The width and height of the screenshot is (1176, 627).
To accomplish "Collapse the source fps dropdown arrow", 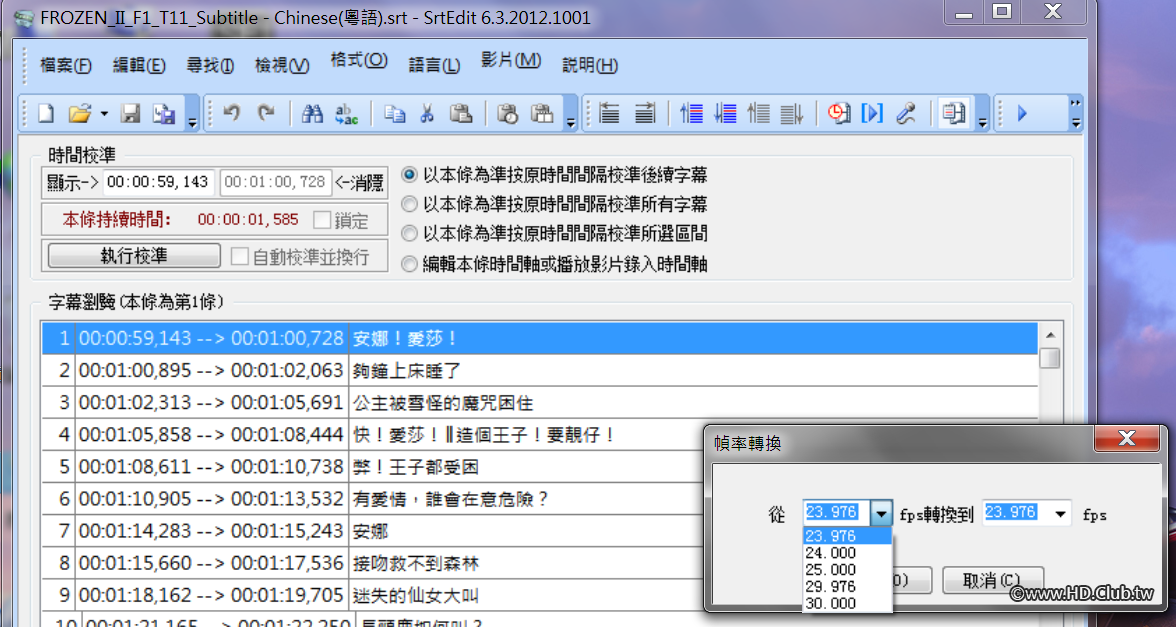I will pos(881,514).
